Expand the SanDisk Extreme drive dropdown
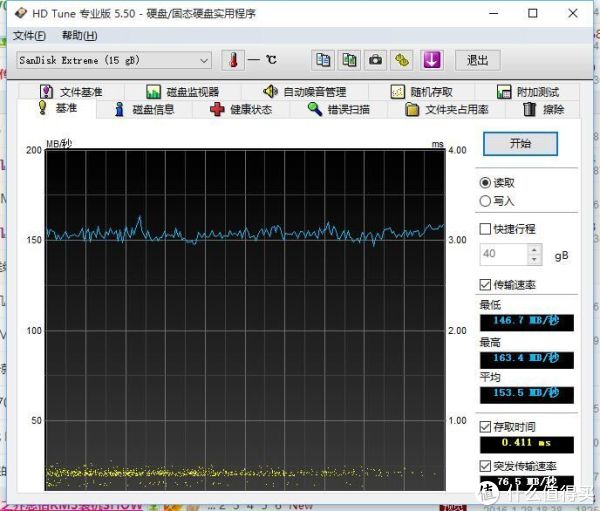 [x=114, y=60]
